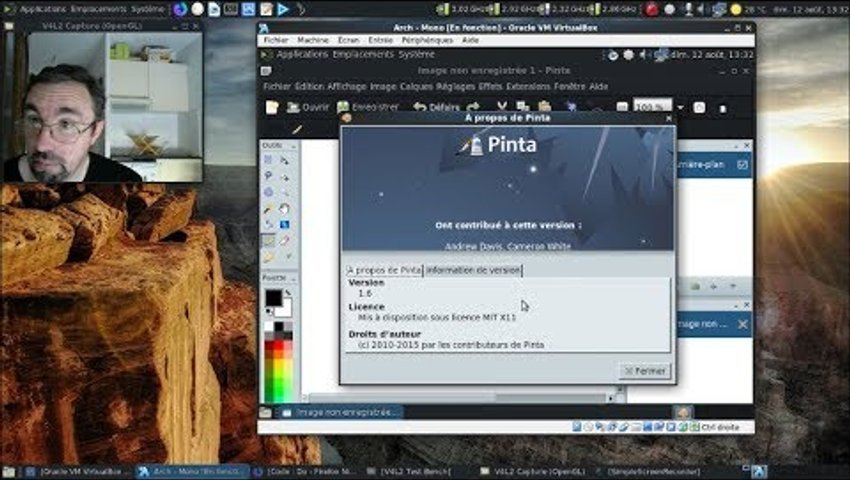Click the webcam preview in V4L2 Capture window

point(103,106)
